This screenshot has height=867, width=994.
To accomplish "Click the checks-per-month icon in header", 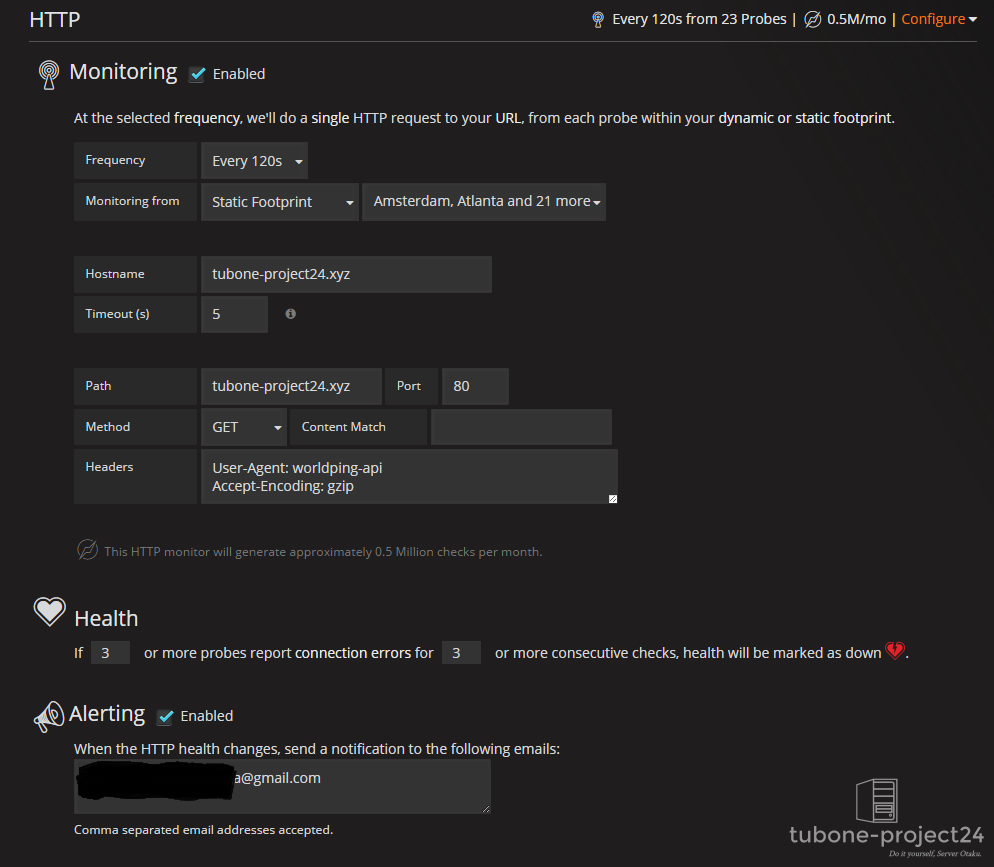I will [x=812, y=19].
